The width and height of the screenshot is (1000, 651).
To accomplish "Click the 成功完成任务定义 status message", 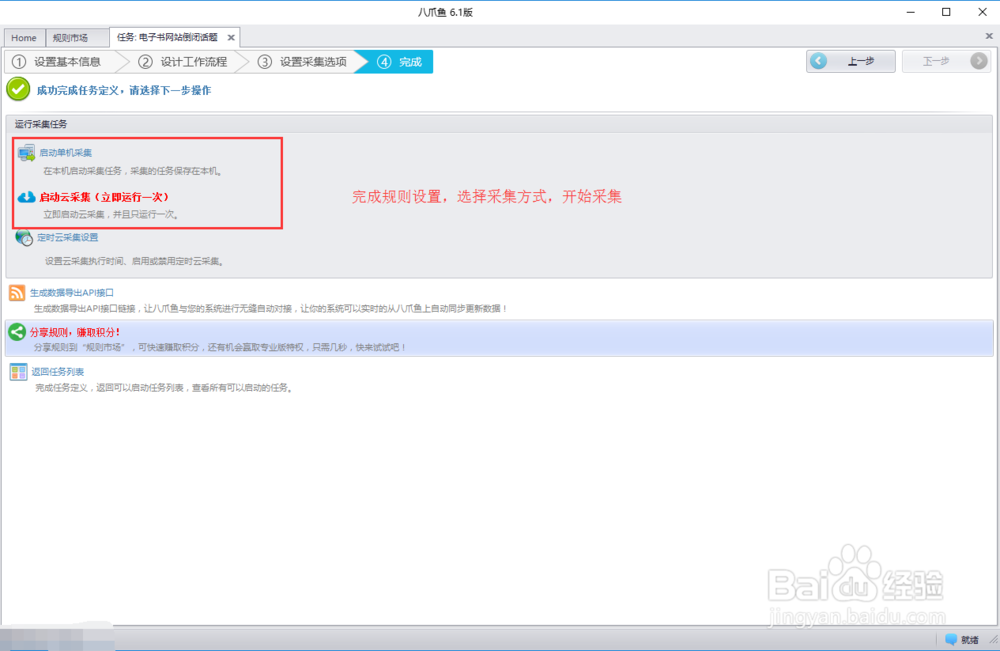I will coord(124,91).
